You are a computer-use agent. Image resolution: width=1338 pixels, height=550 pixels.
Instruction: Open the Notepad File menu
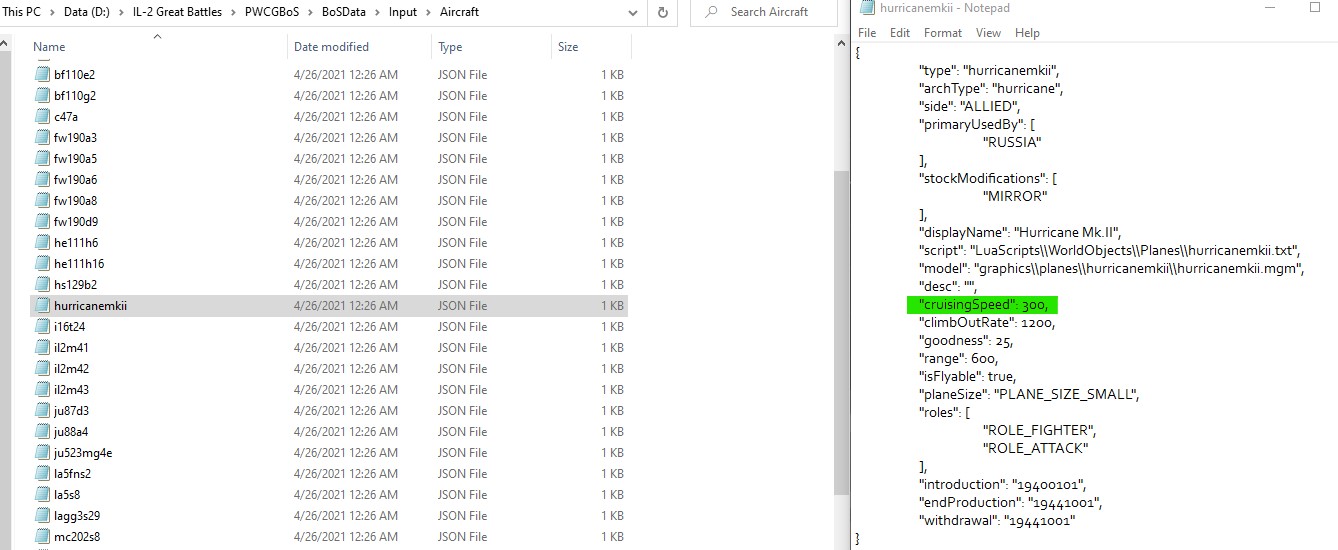[867, 33]
